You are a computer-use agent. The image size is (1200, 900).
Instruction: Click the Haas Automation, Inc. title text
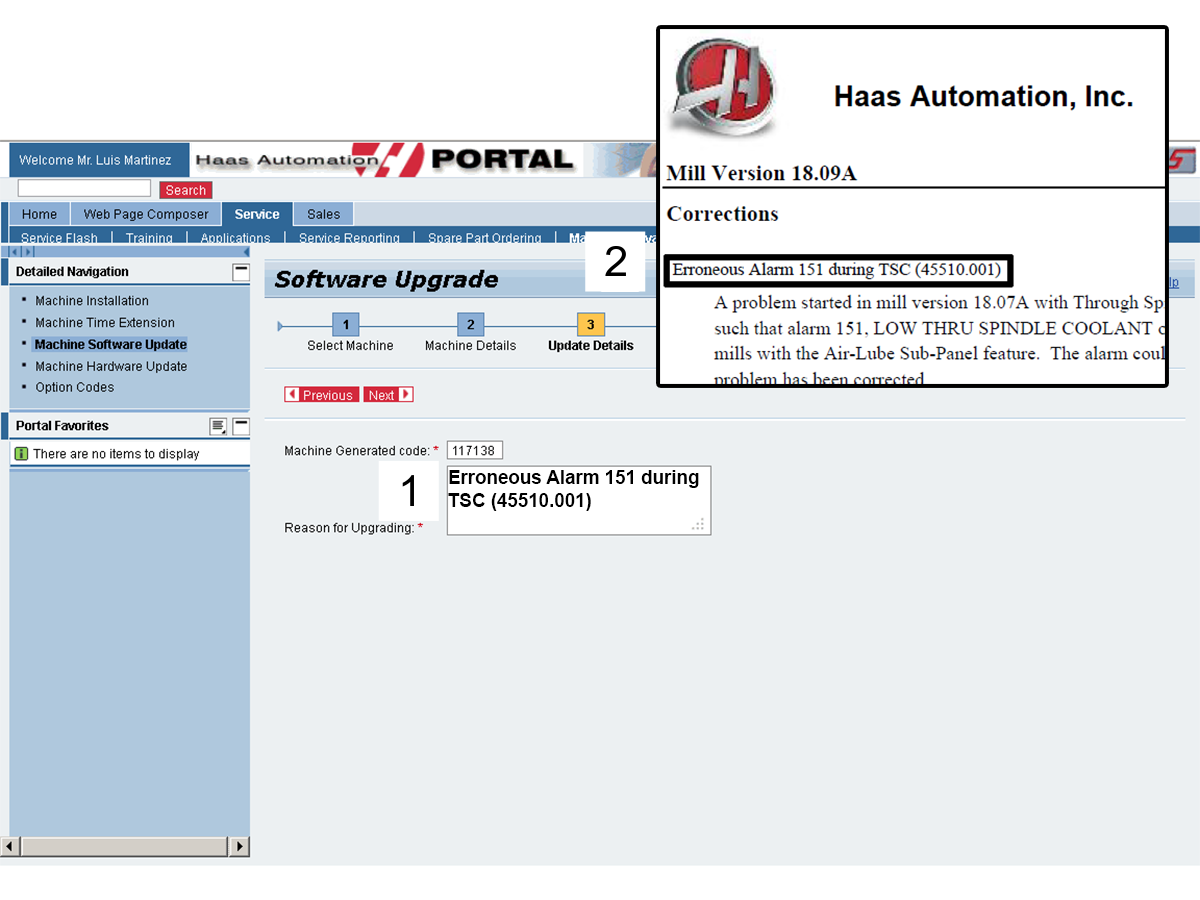984,97
